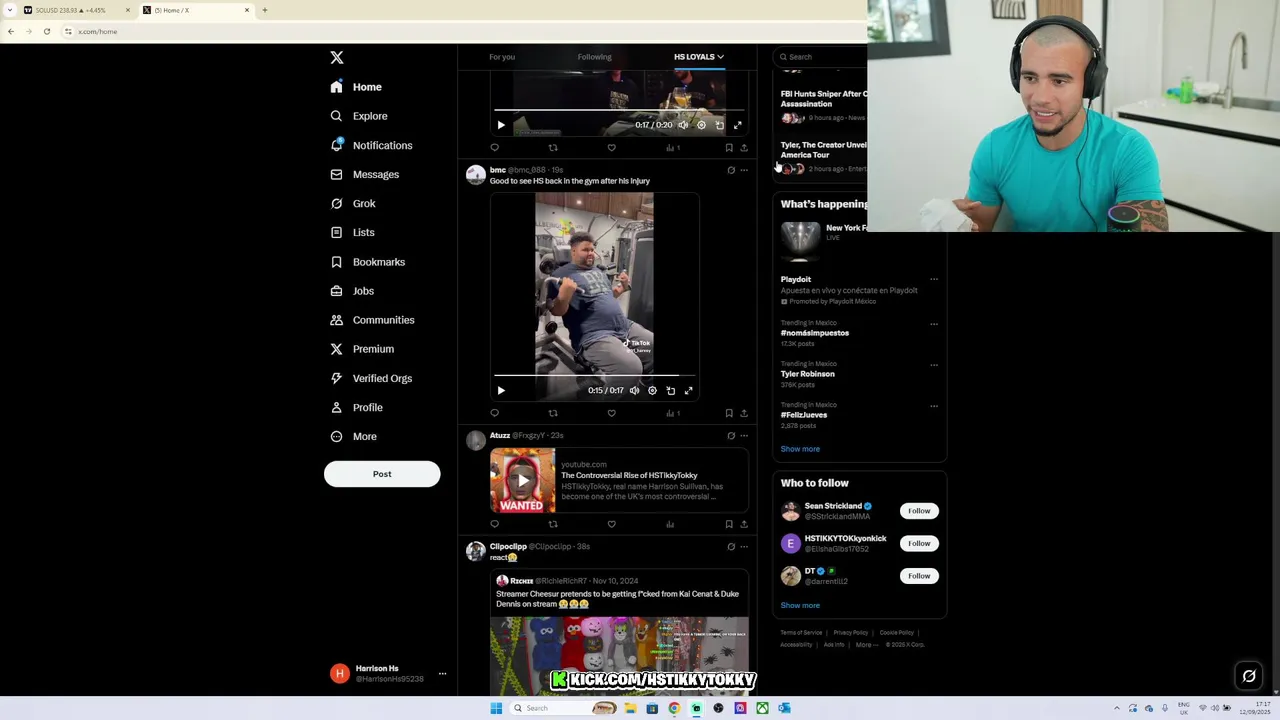Click Grok icon on Clipoclipp's post
Screen dimensions: 1280x720
tap(731, 547)
